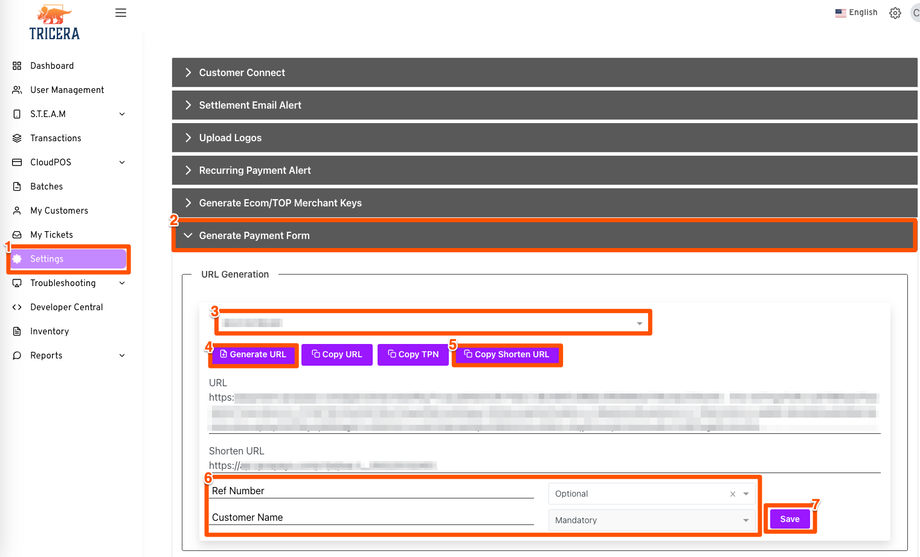Screen dimensions: 920x557
Task: Open the top-right gear settings icon
Action: 895,13
